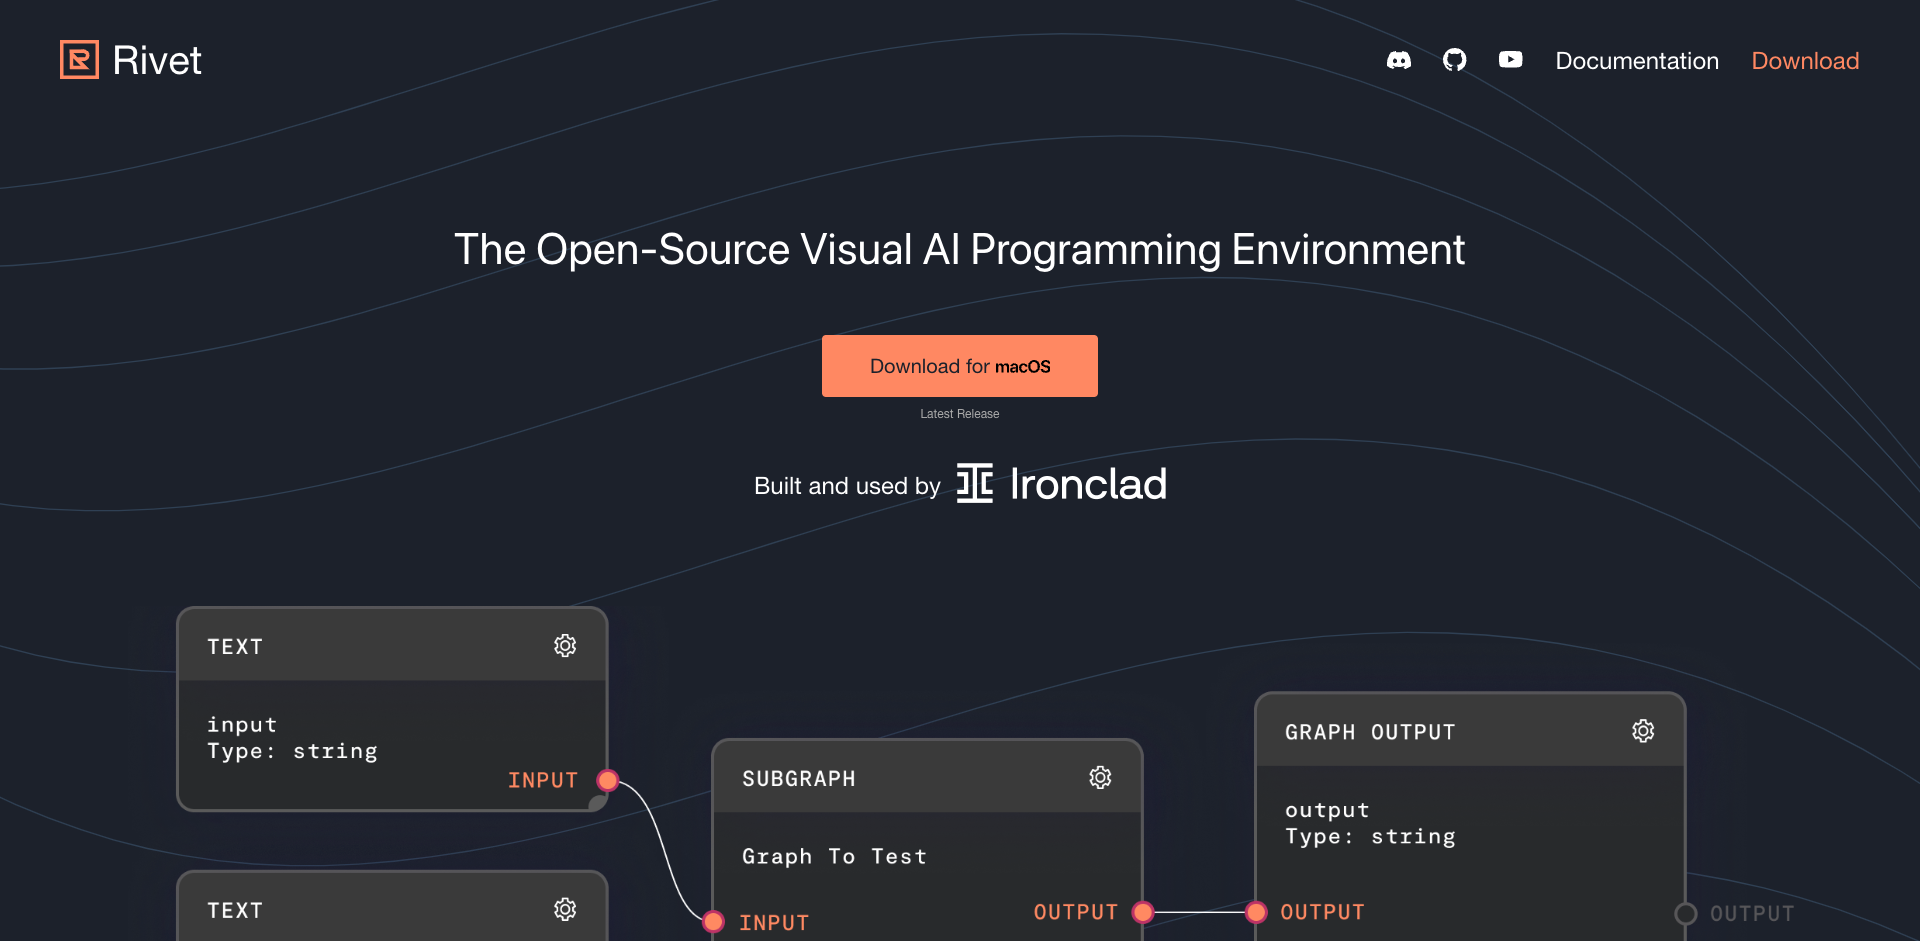Go to Download in top navigation

(1805, 61)
